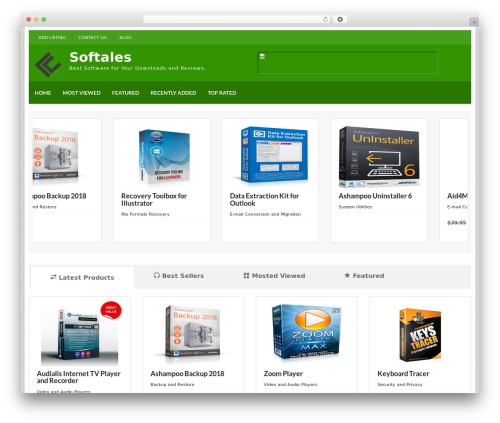Click the Zoom Player title
Viewport: 500px width, 423px height.
(283, 374)
